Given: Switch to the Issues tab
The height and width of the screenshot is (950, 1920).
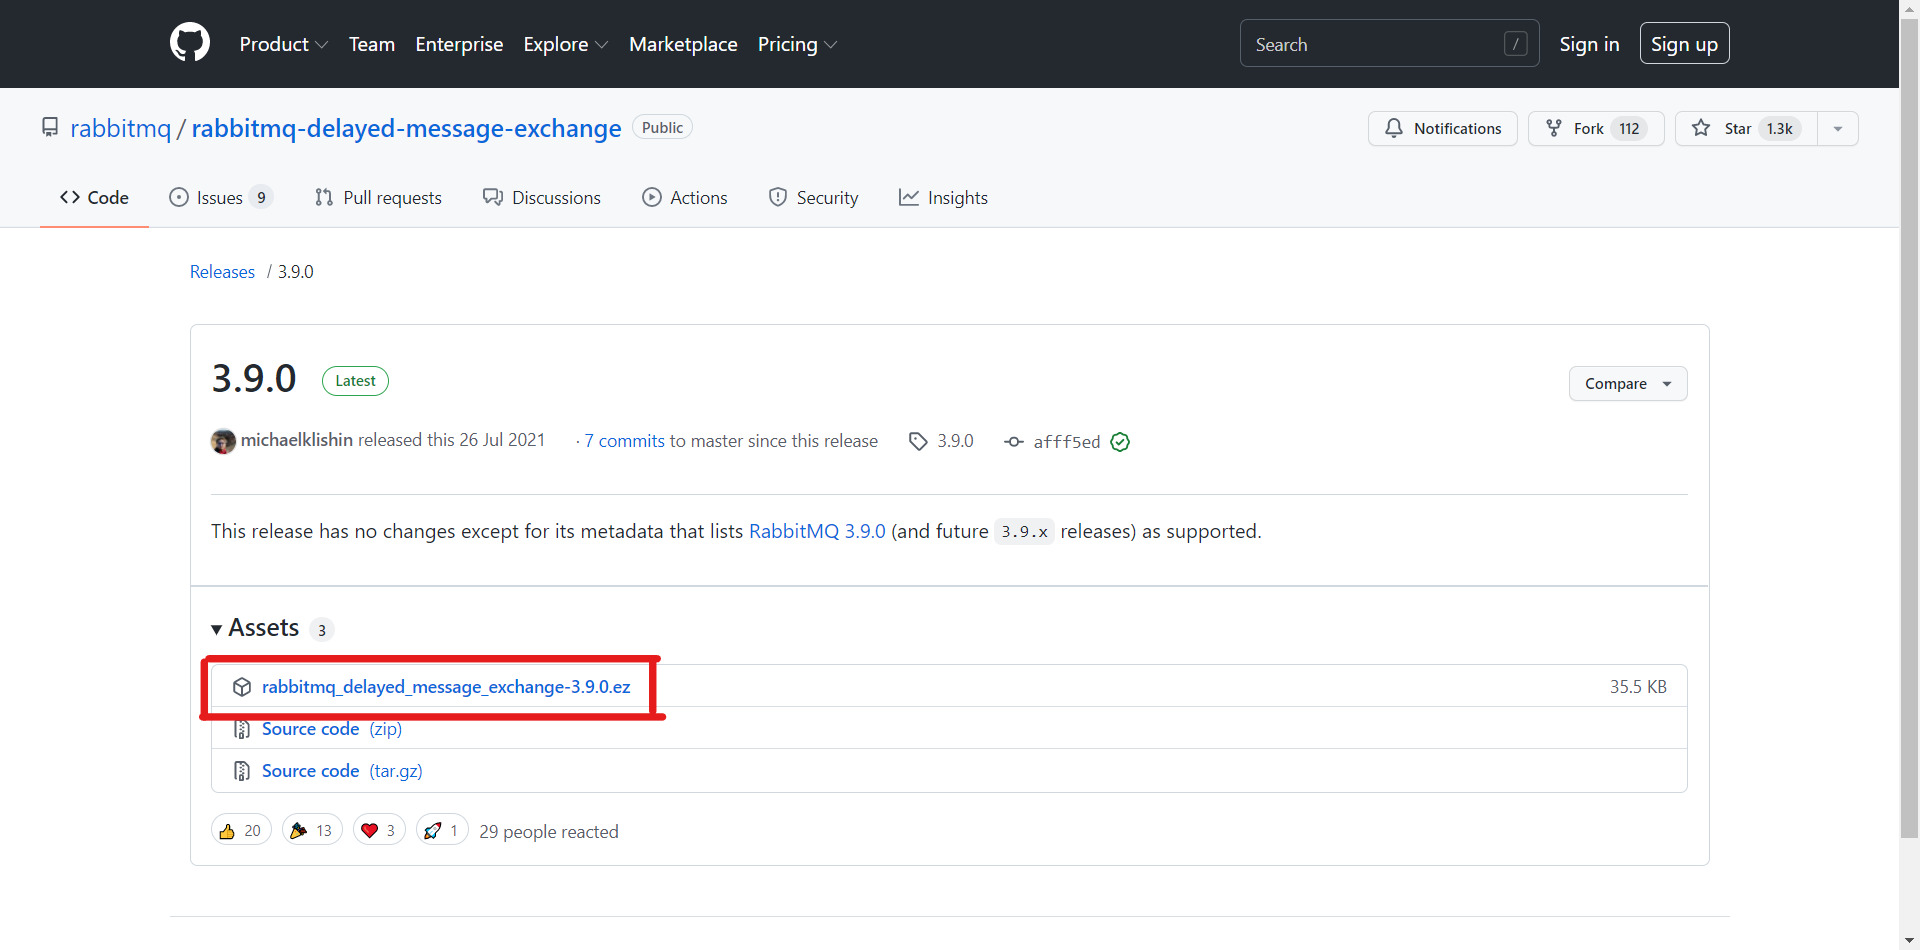Looking at the screenshot, I should coord(221,198).
